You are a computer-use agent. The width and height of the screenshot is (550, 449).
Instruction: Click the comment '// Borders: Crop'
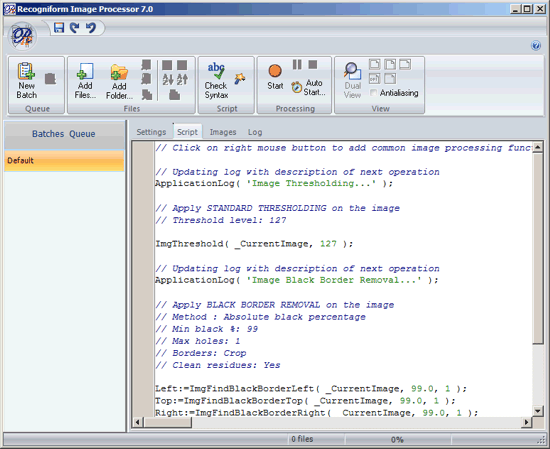pyautogui.click(x=201, y=353)
